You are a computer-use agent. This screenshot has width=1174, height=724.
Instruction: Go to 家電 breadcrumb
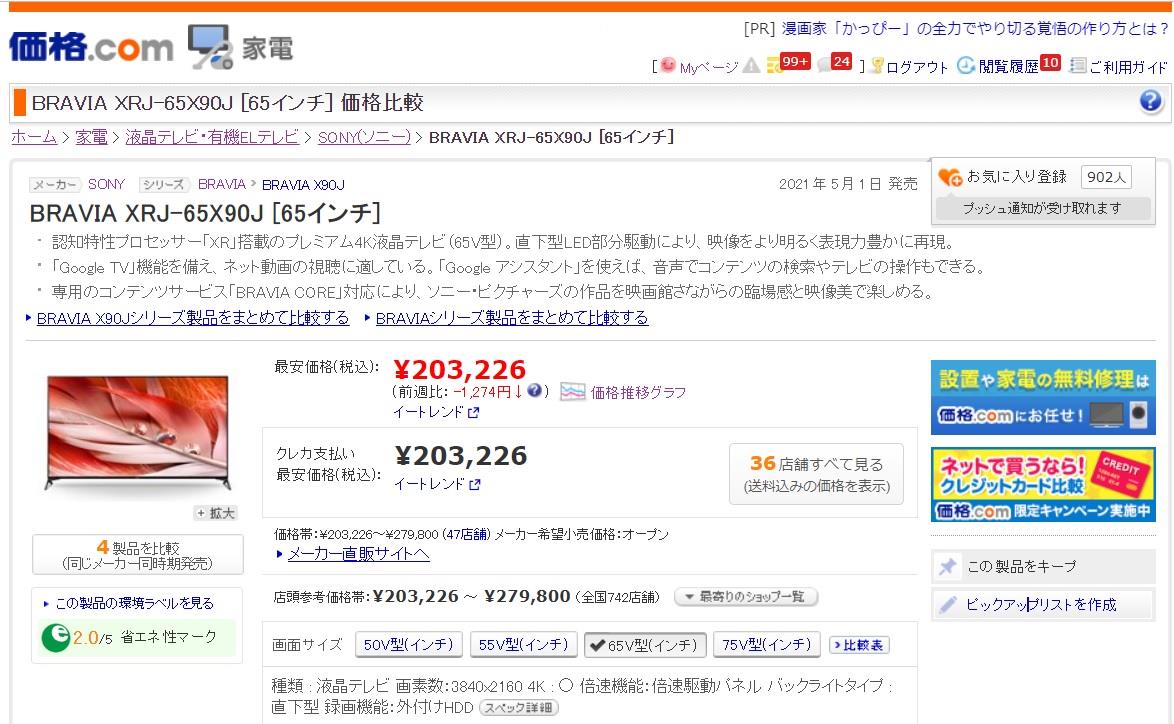point(91,137)
